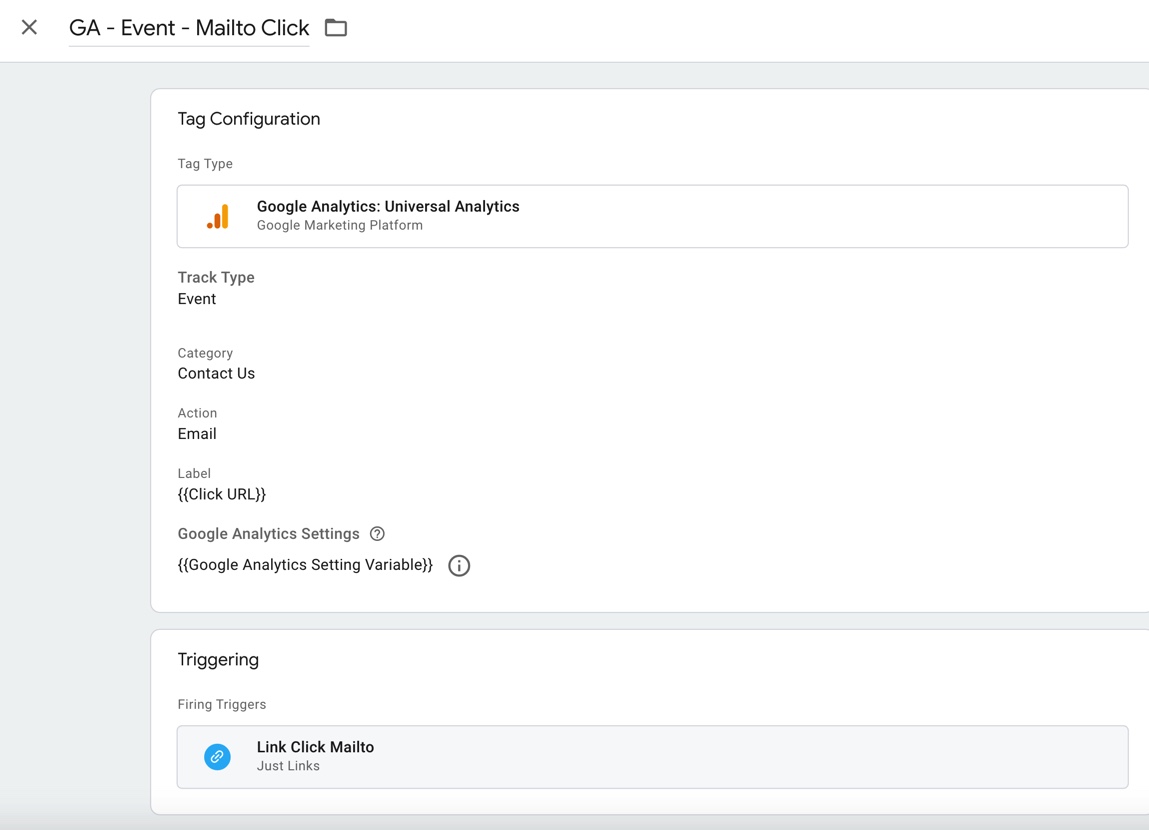Click the Google Analytics bar chart icon
The width and height of the screenshot is (1149, 830).
point(218,217)
